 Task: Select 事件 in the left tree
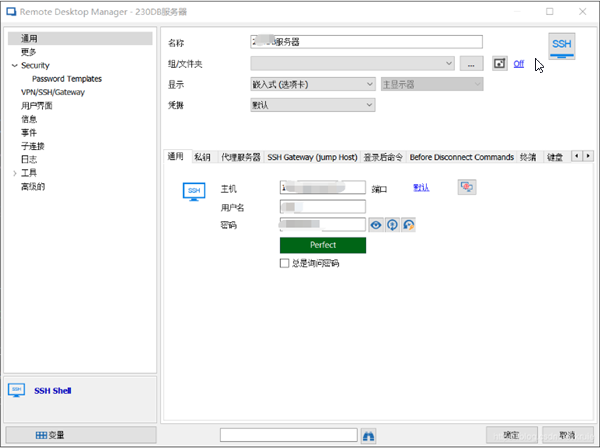(x=29, y=132)
